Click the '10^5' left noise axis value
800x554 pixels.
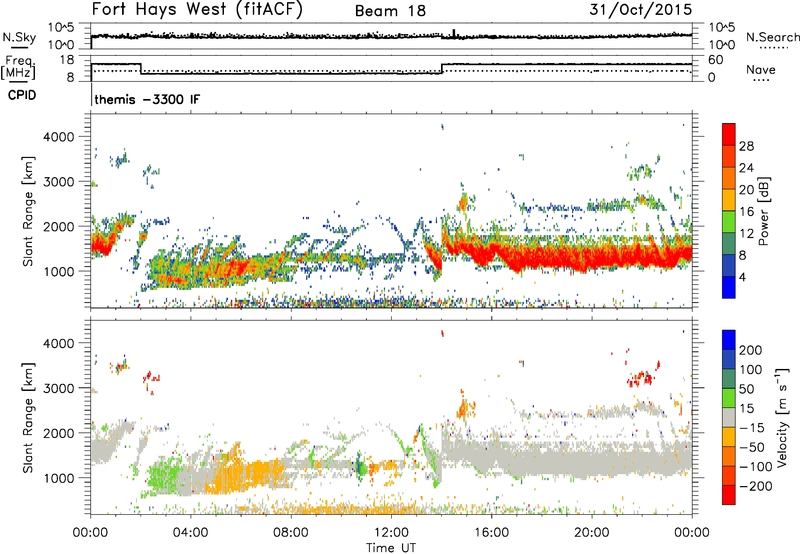[x=61, y=28]
